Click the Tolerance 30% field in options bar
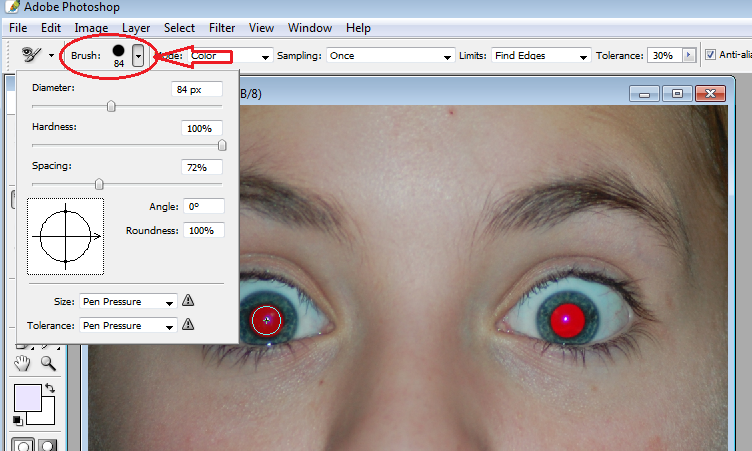752x451 pixels. 665,56
